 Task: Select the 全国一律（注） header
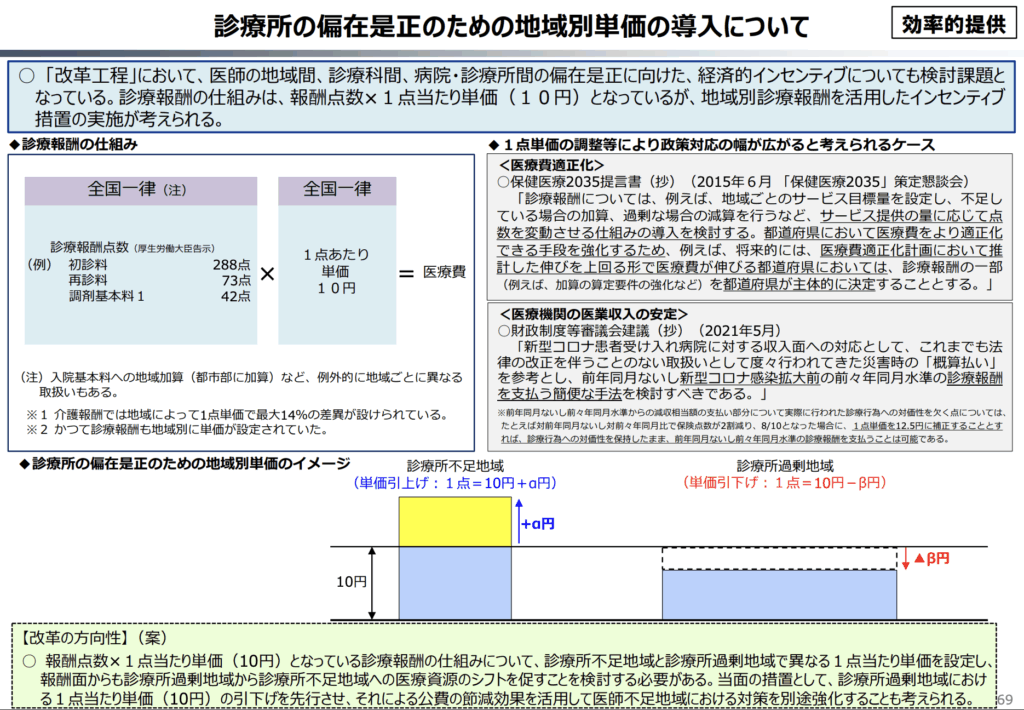pos(140,190)
